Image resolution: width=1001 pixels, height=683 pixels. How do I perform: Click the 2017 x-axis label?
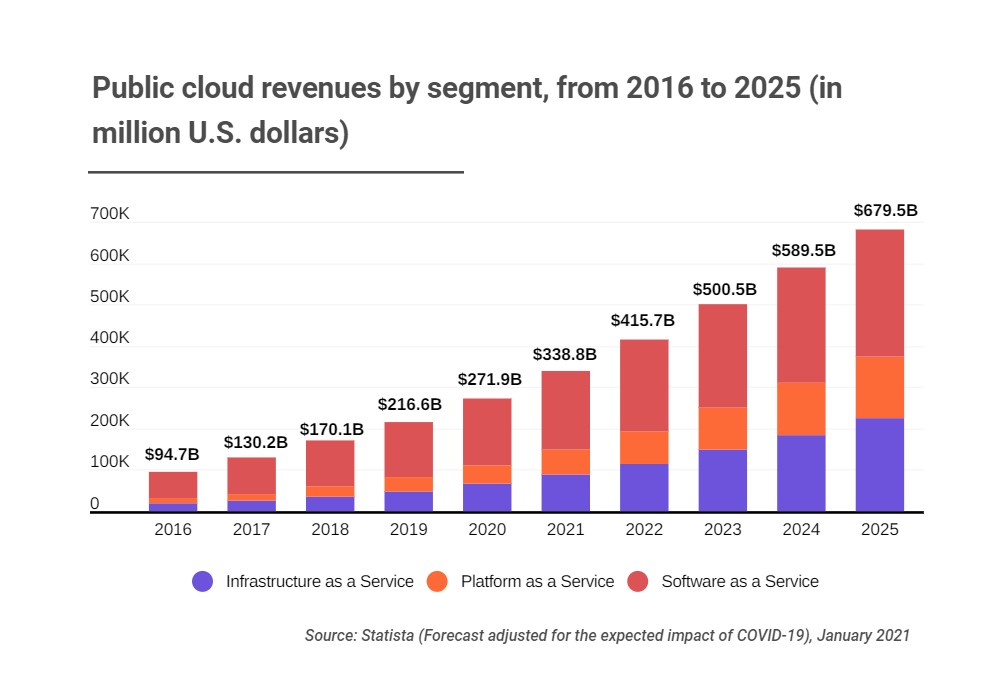pos(252,529)
